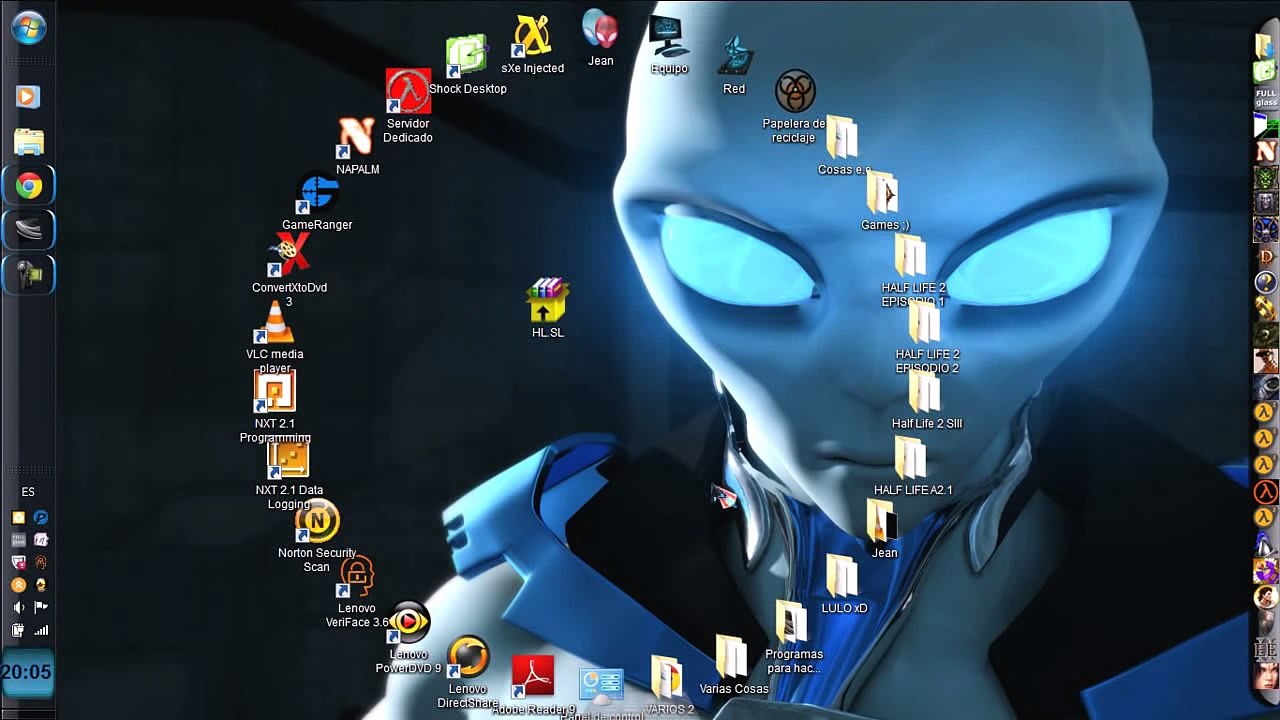This screenshot has width=1280, height=720.
Task: Show the network signal status
Action: 41,630
